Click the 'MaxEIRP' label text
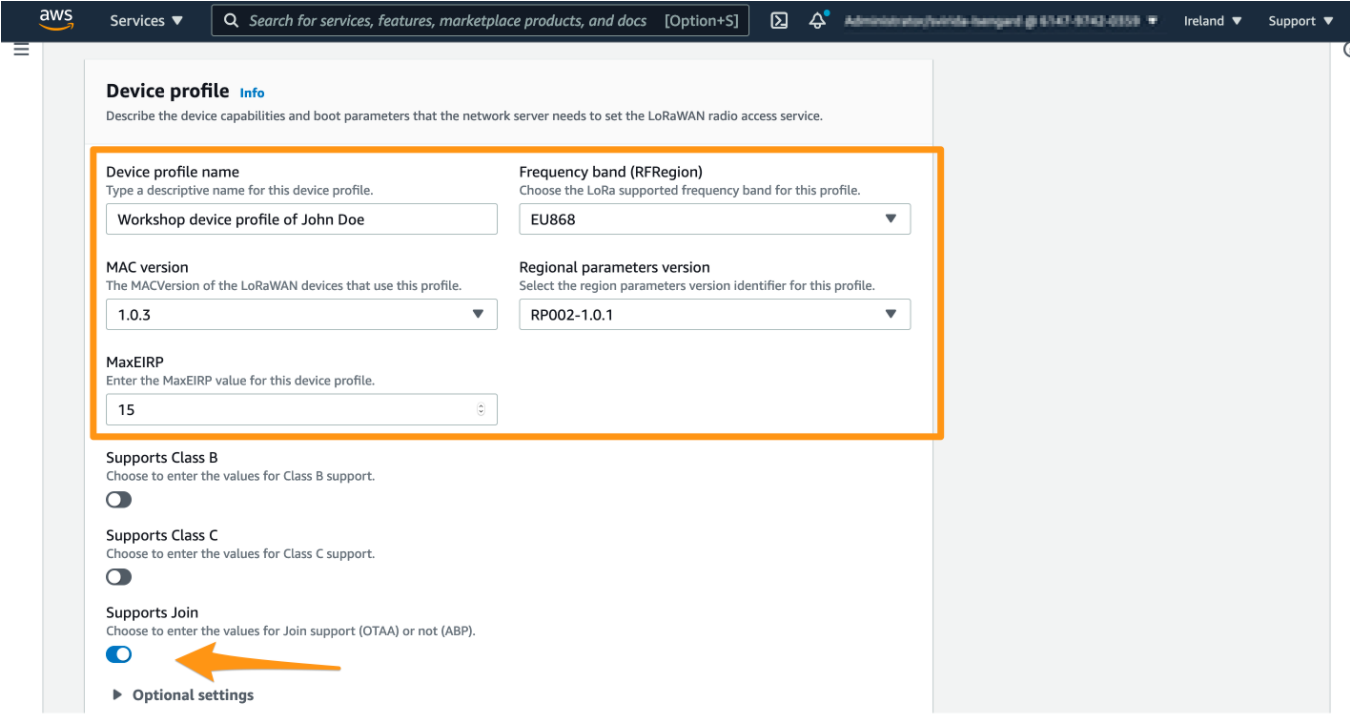This screenshot has width=1350, height=722. coord(134,362)
